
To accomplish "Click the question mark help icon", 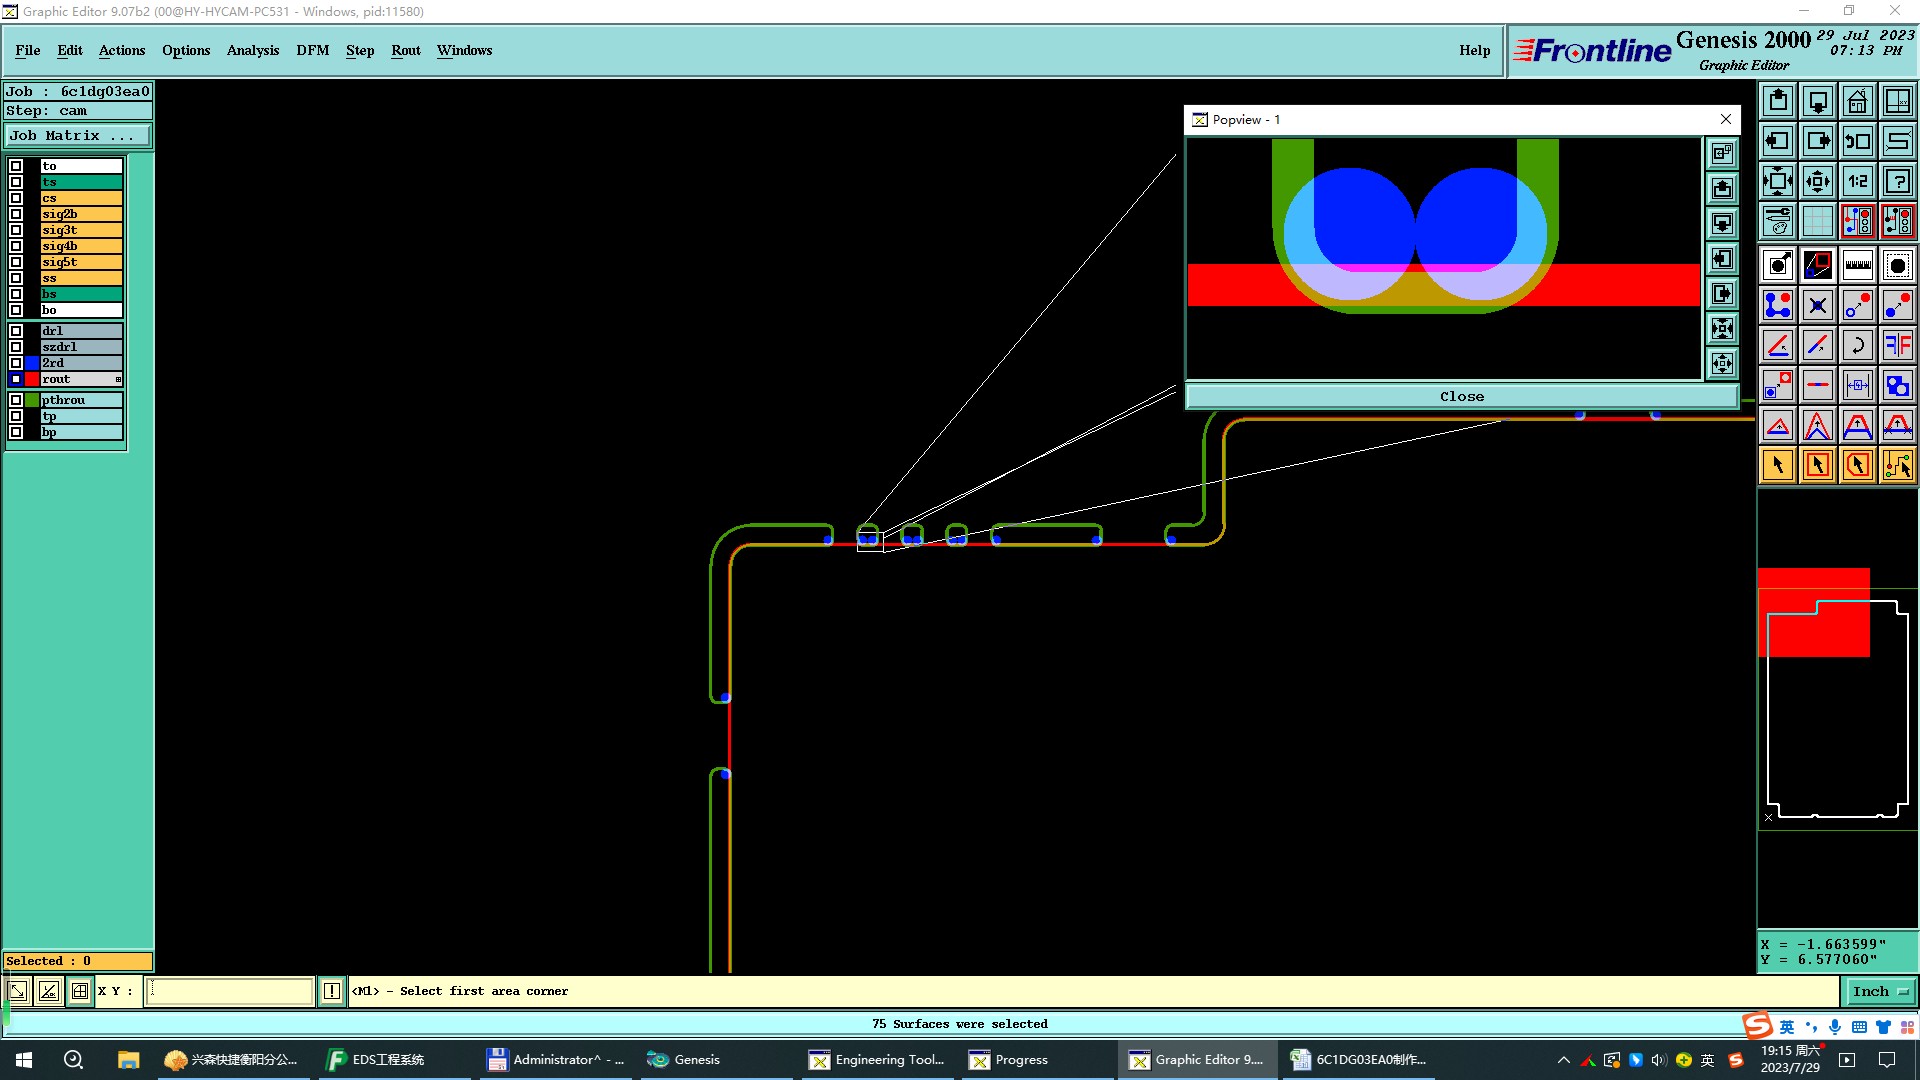I will pos(1897,181).
